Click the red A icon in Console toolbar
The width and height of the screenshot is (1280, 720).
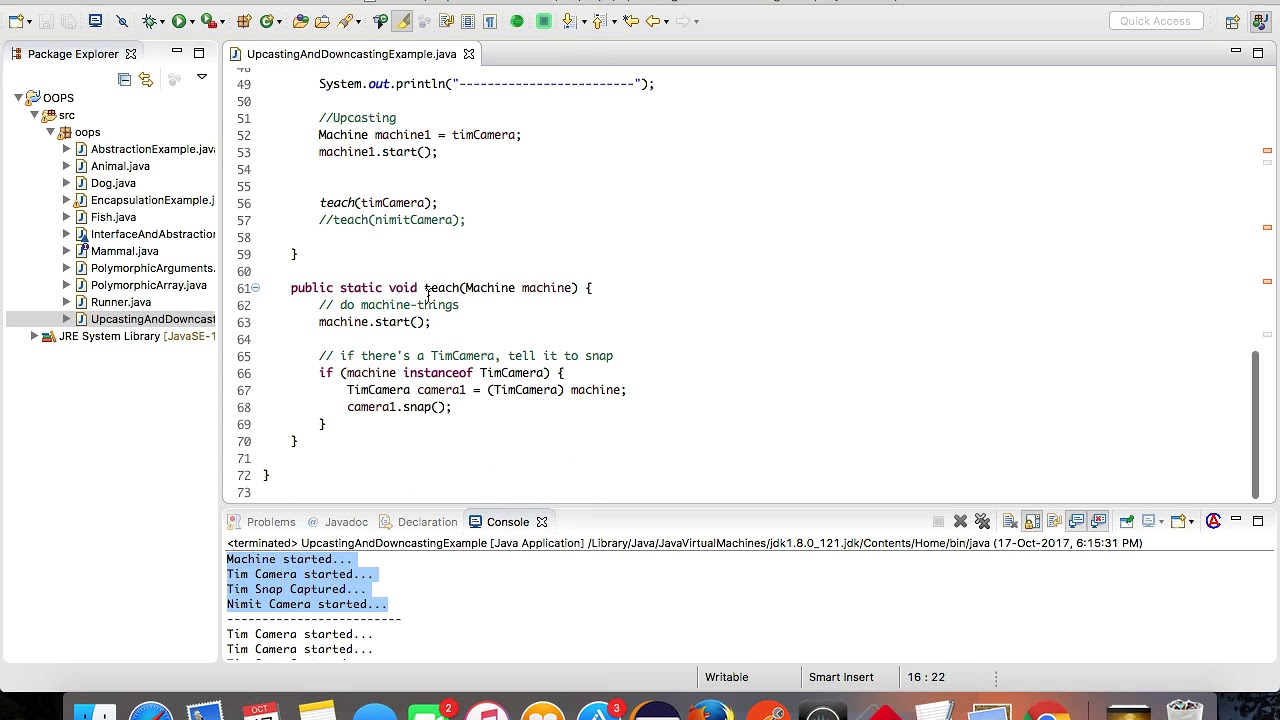click(x=1213, y=521)
